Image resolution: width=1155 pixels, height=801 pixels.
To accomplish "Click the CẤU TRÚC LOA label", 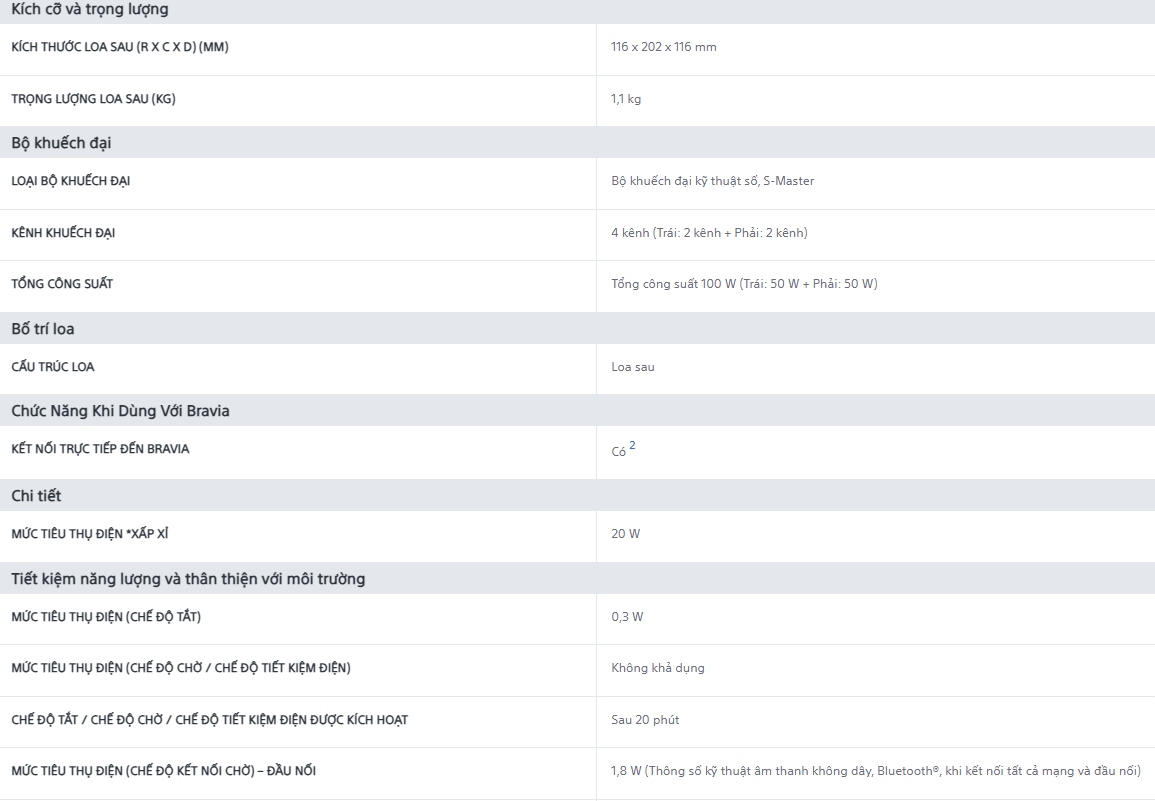I will click(x=53, y=367).
